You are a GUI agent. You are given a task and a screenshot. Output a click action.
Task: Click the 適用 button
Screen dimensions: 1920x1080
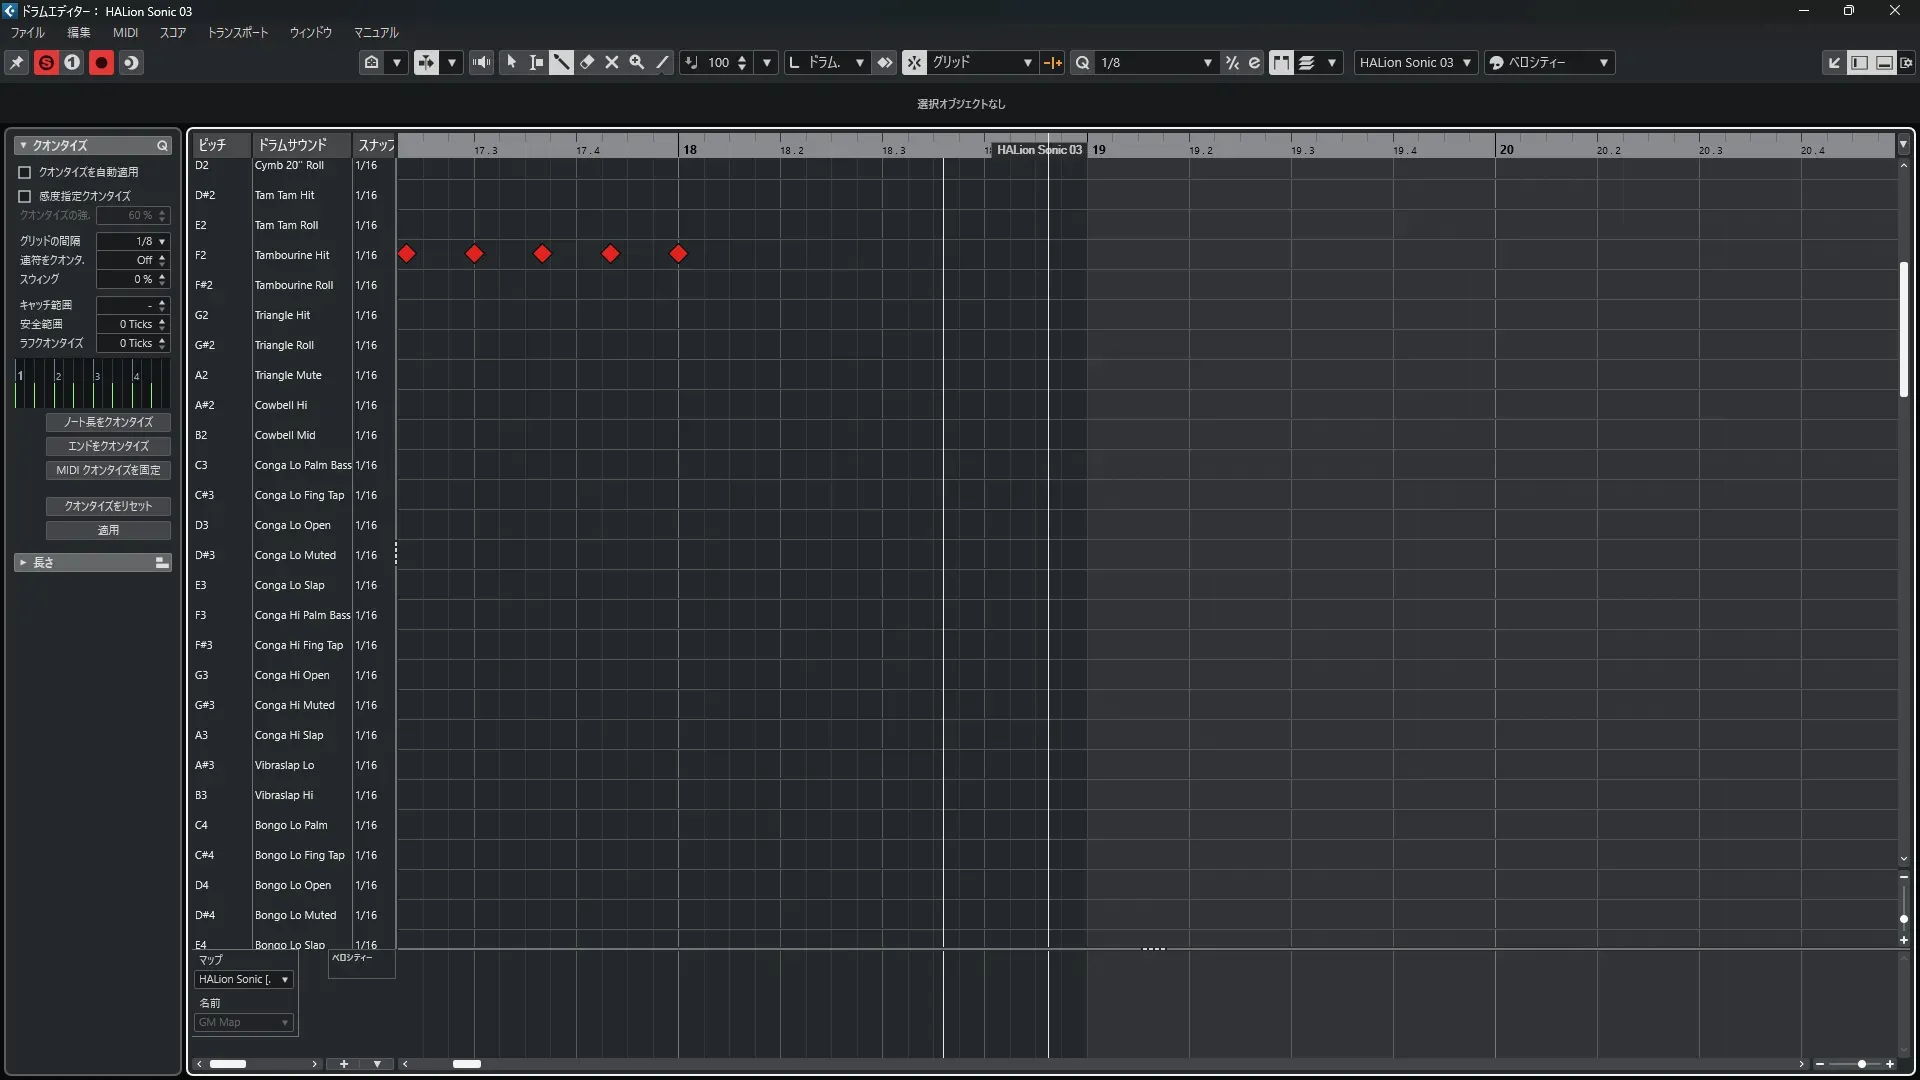tap(108, 530)
